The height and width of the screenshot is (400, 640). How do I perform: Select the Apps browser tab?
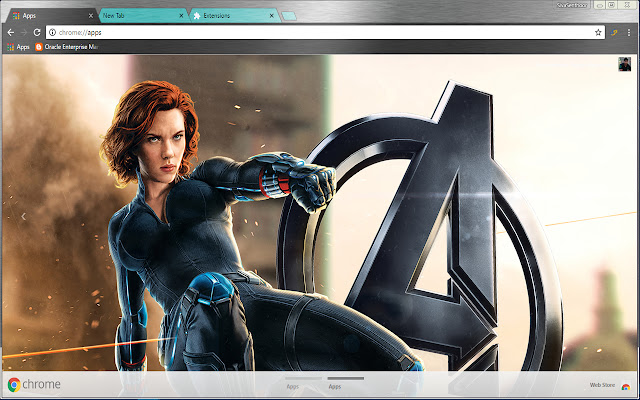coord(52,16)
